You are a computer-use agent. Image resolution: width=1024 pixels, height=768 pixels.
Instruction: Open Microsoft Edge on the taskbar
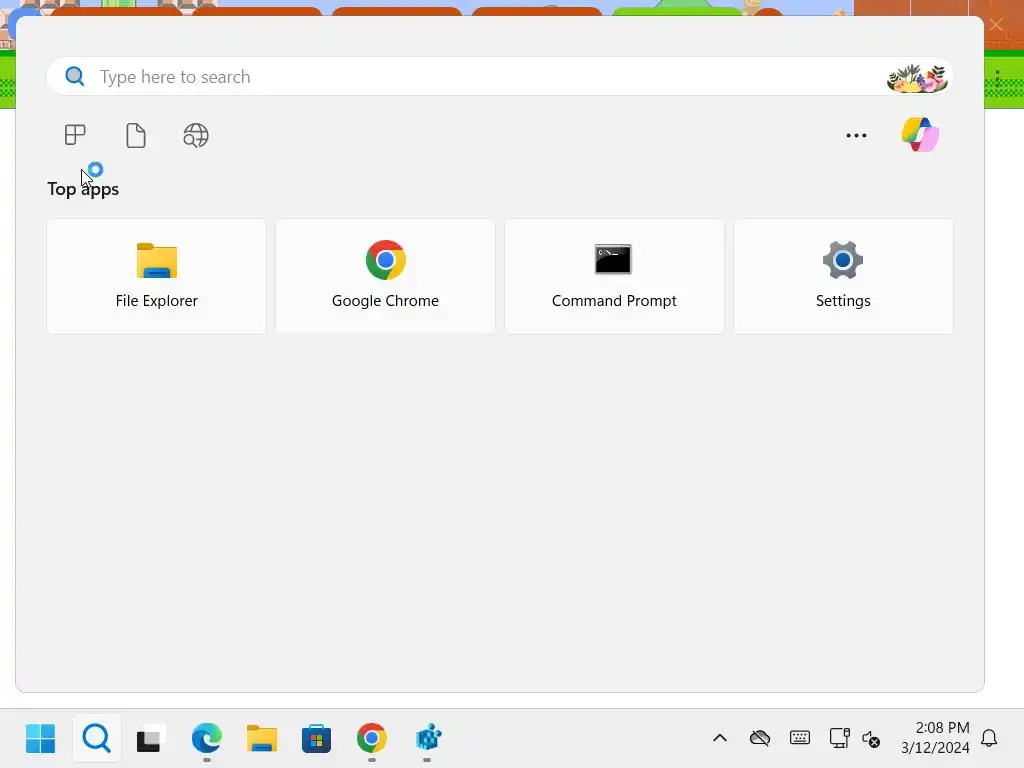click(x=206, y=739)
